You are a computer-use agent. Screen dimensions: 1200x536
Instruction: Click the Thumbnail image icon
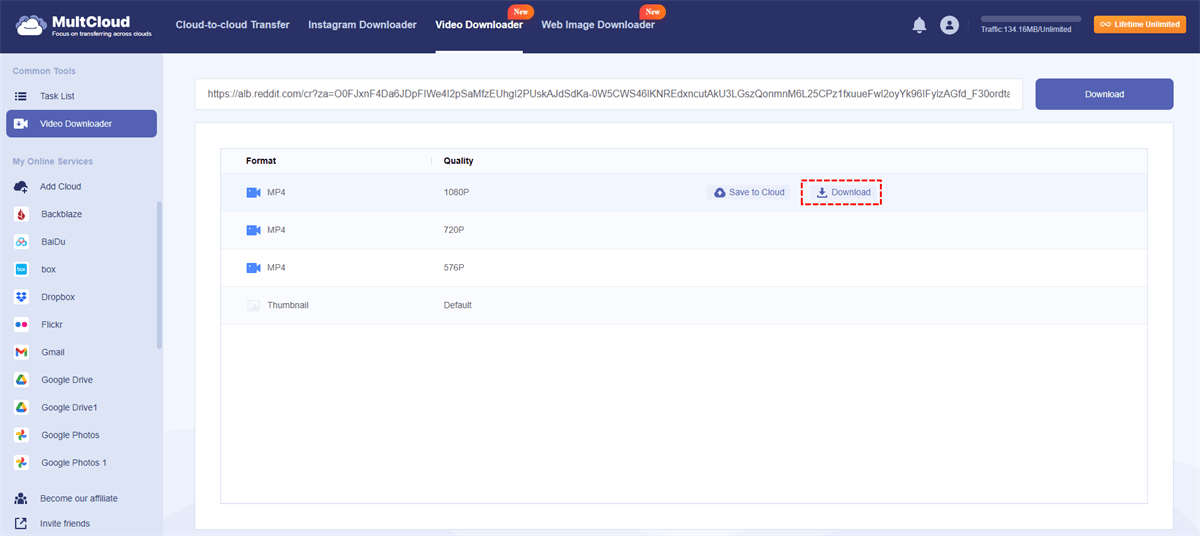point(253,305)
